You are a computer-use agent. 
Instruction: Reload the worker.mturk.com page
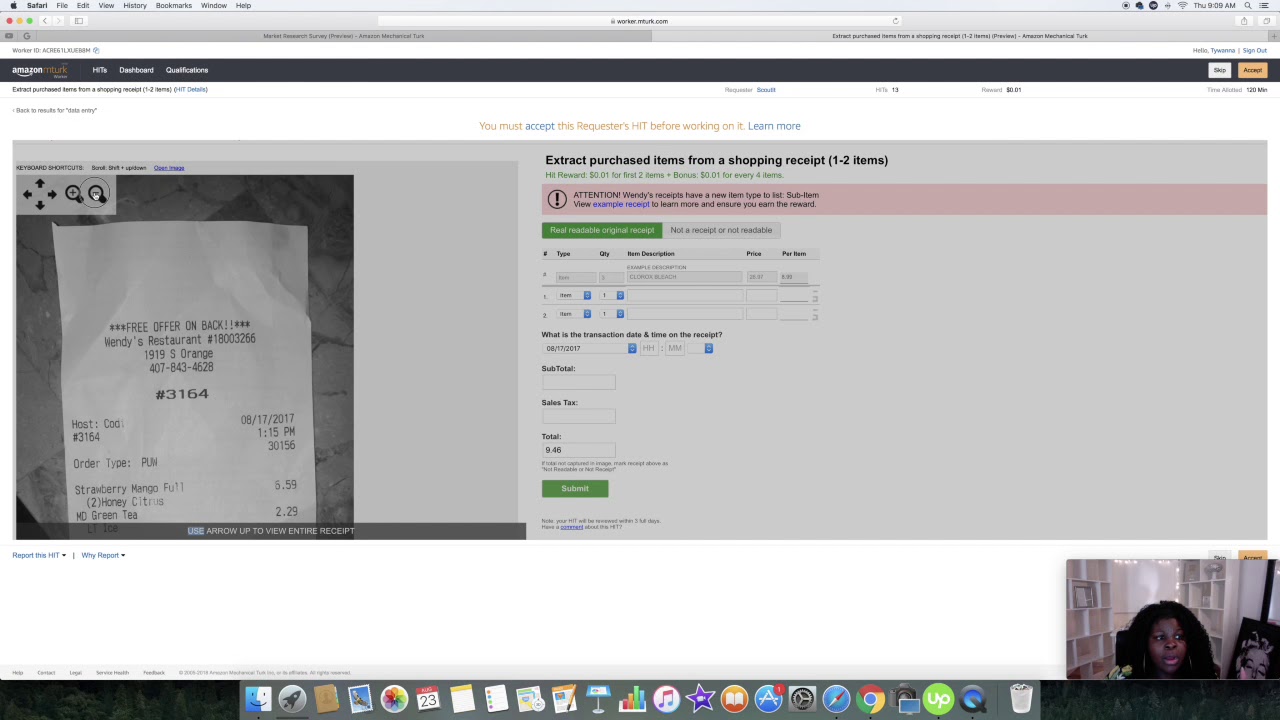click(x=895, y=21)
